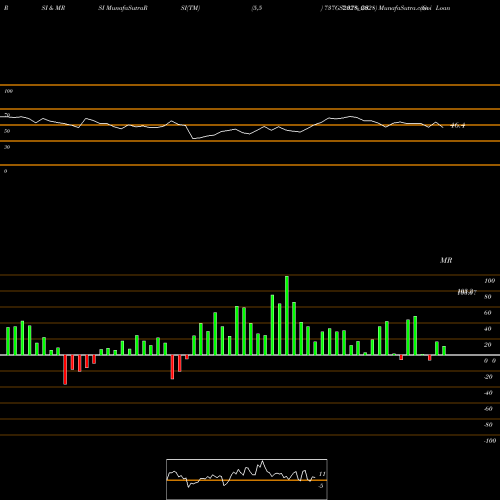Click the 'SI(TM)' header label
This screenshot has width=500, height=500.
190,8
